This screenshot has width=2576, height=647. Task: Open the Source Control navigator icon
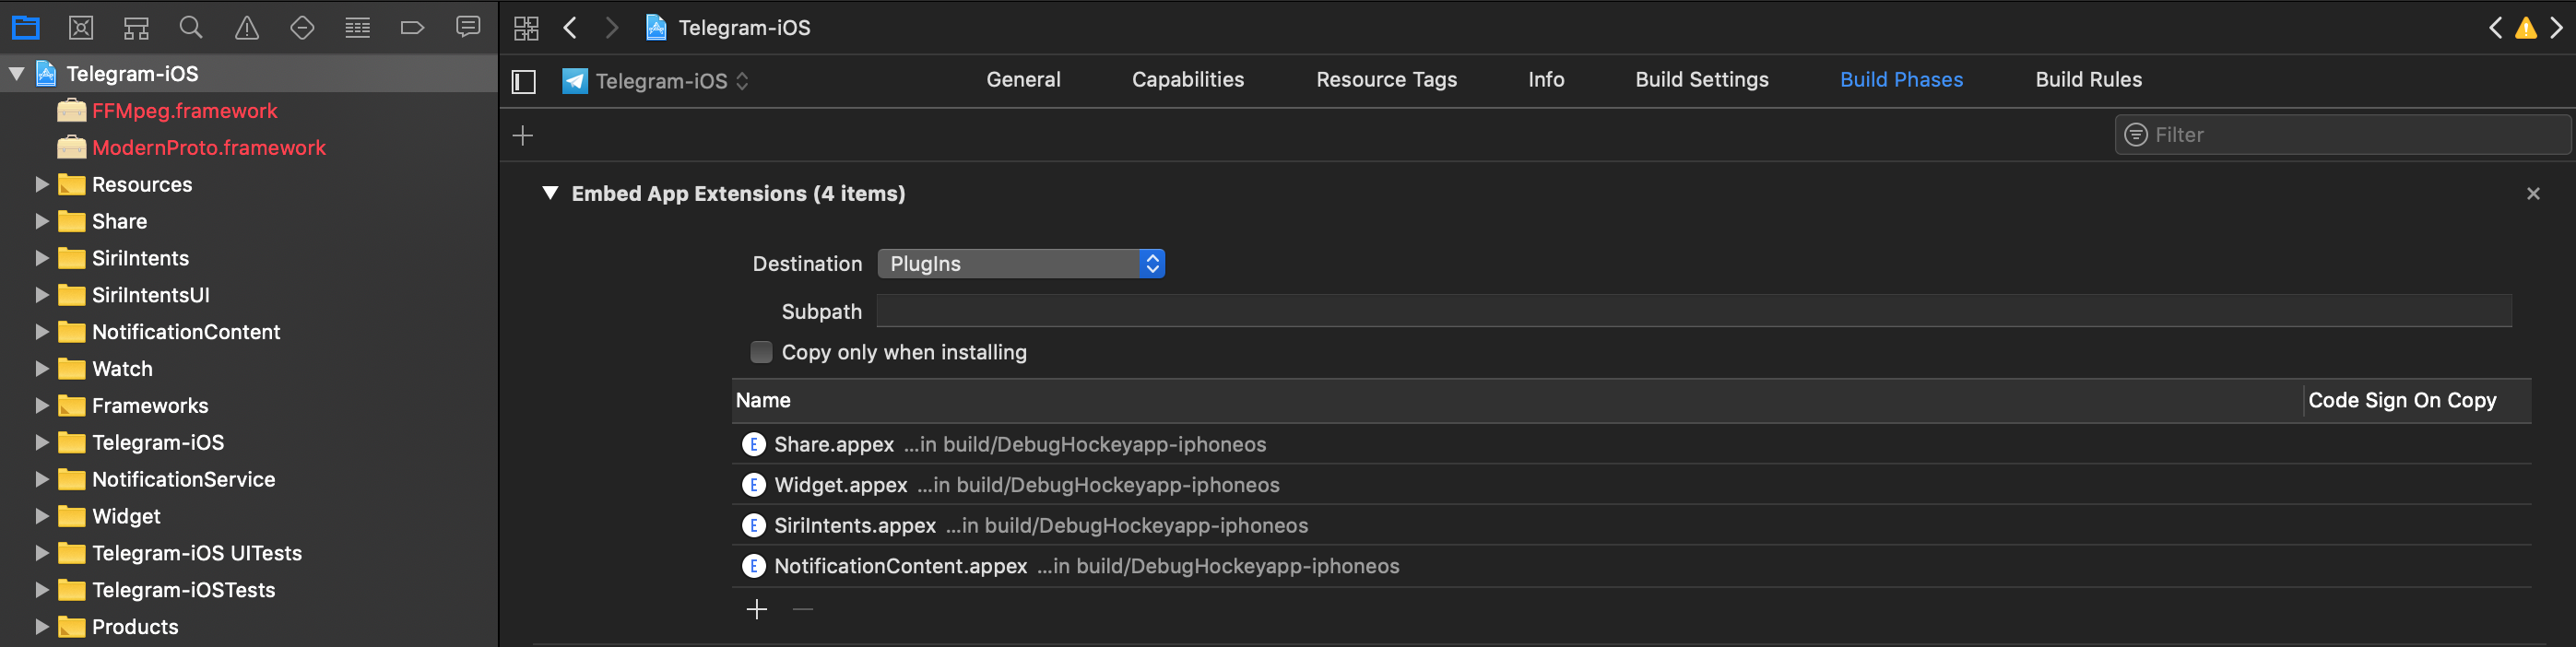coord(81,28)
